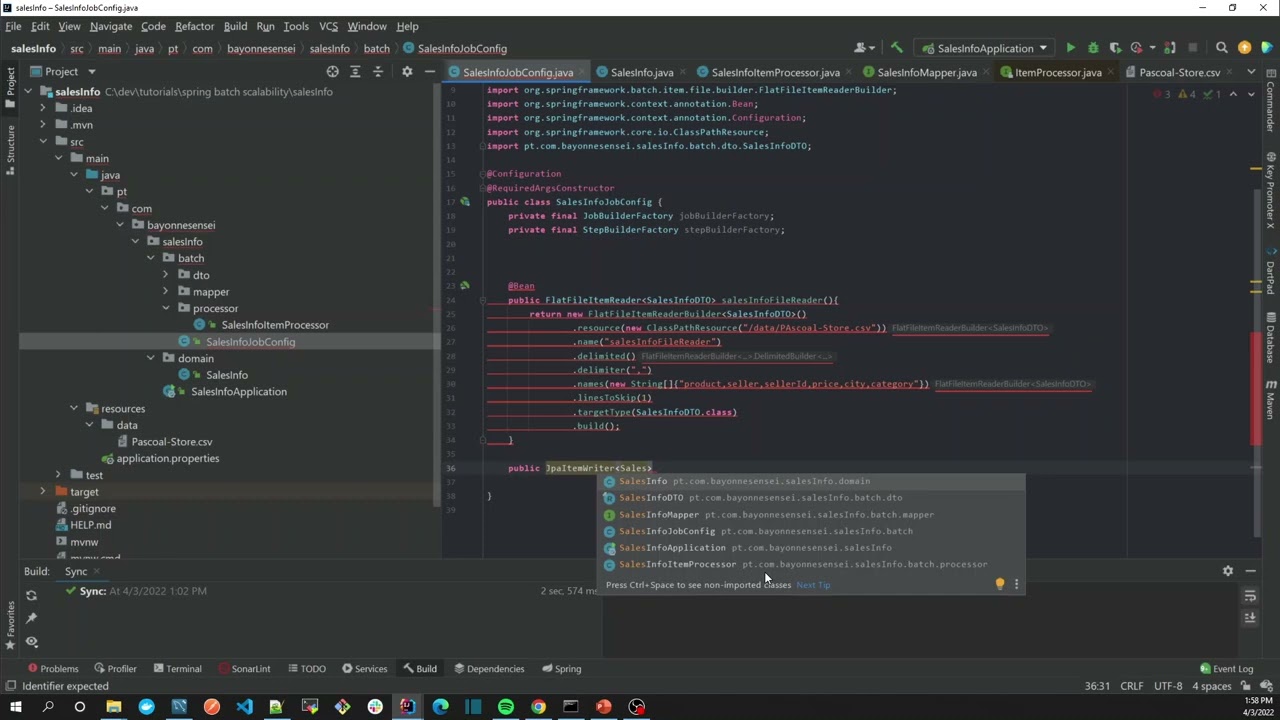1280x720 pixels.
Task: Open the Refactor menu
Action: tap(194, 26)
